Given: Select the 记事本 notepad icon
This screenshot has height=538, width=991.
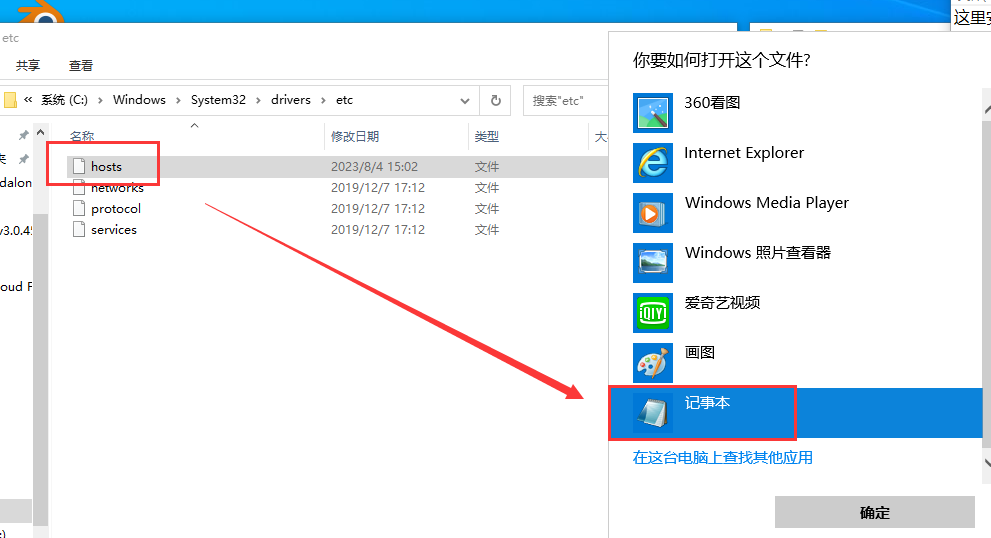Looking at the screenshot, I should (x=653, y=412).
